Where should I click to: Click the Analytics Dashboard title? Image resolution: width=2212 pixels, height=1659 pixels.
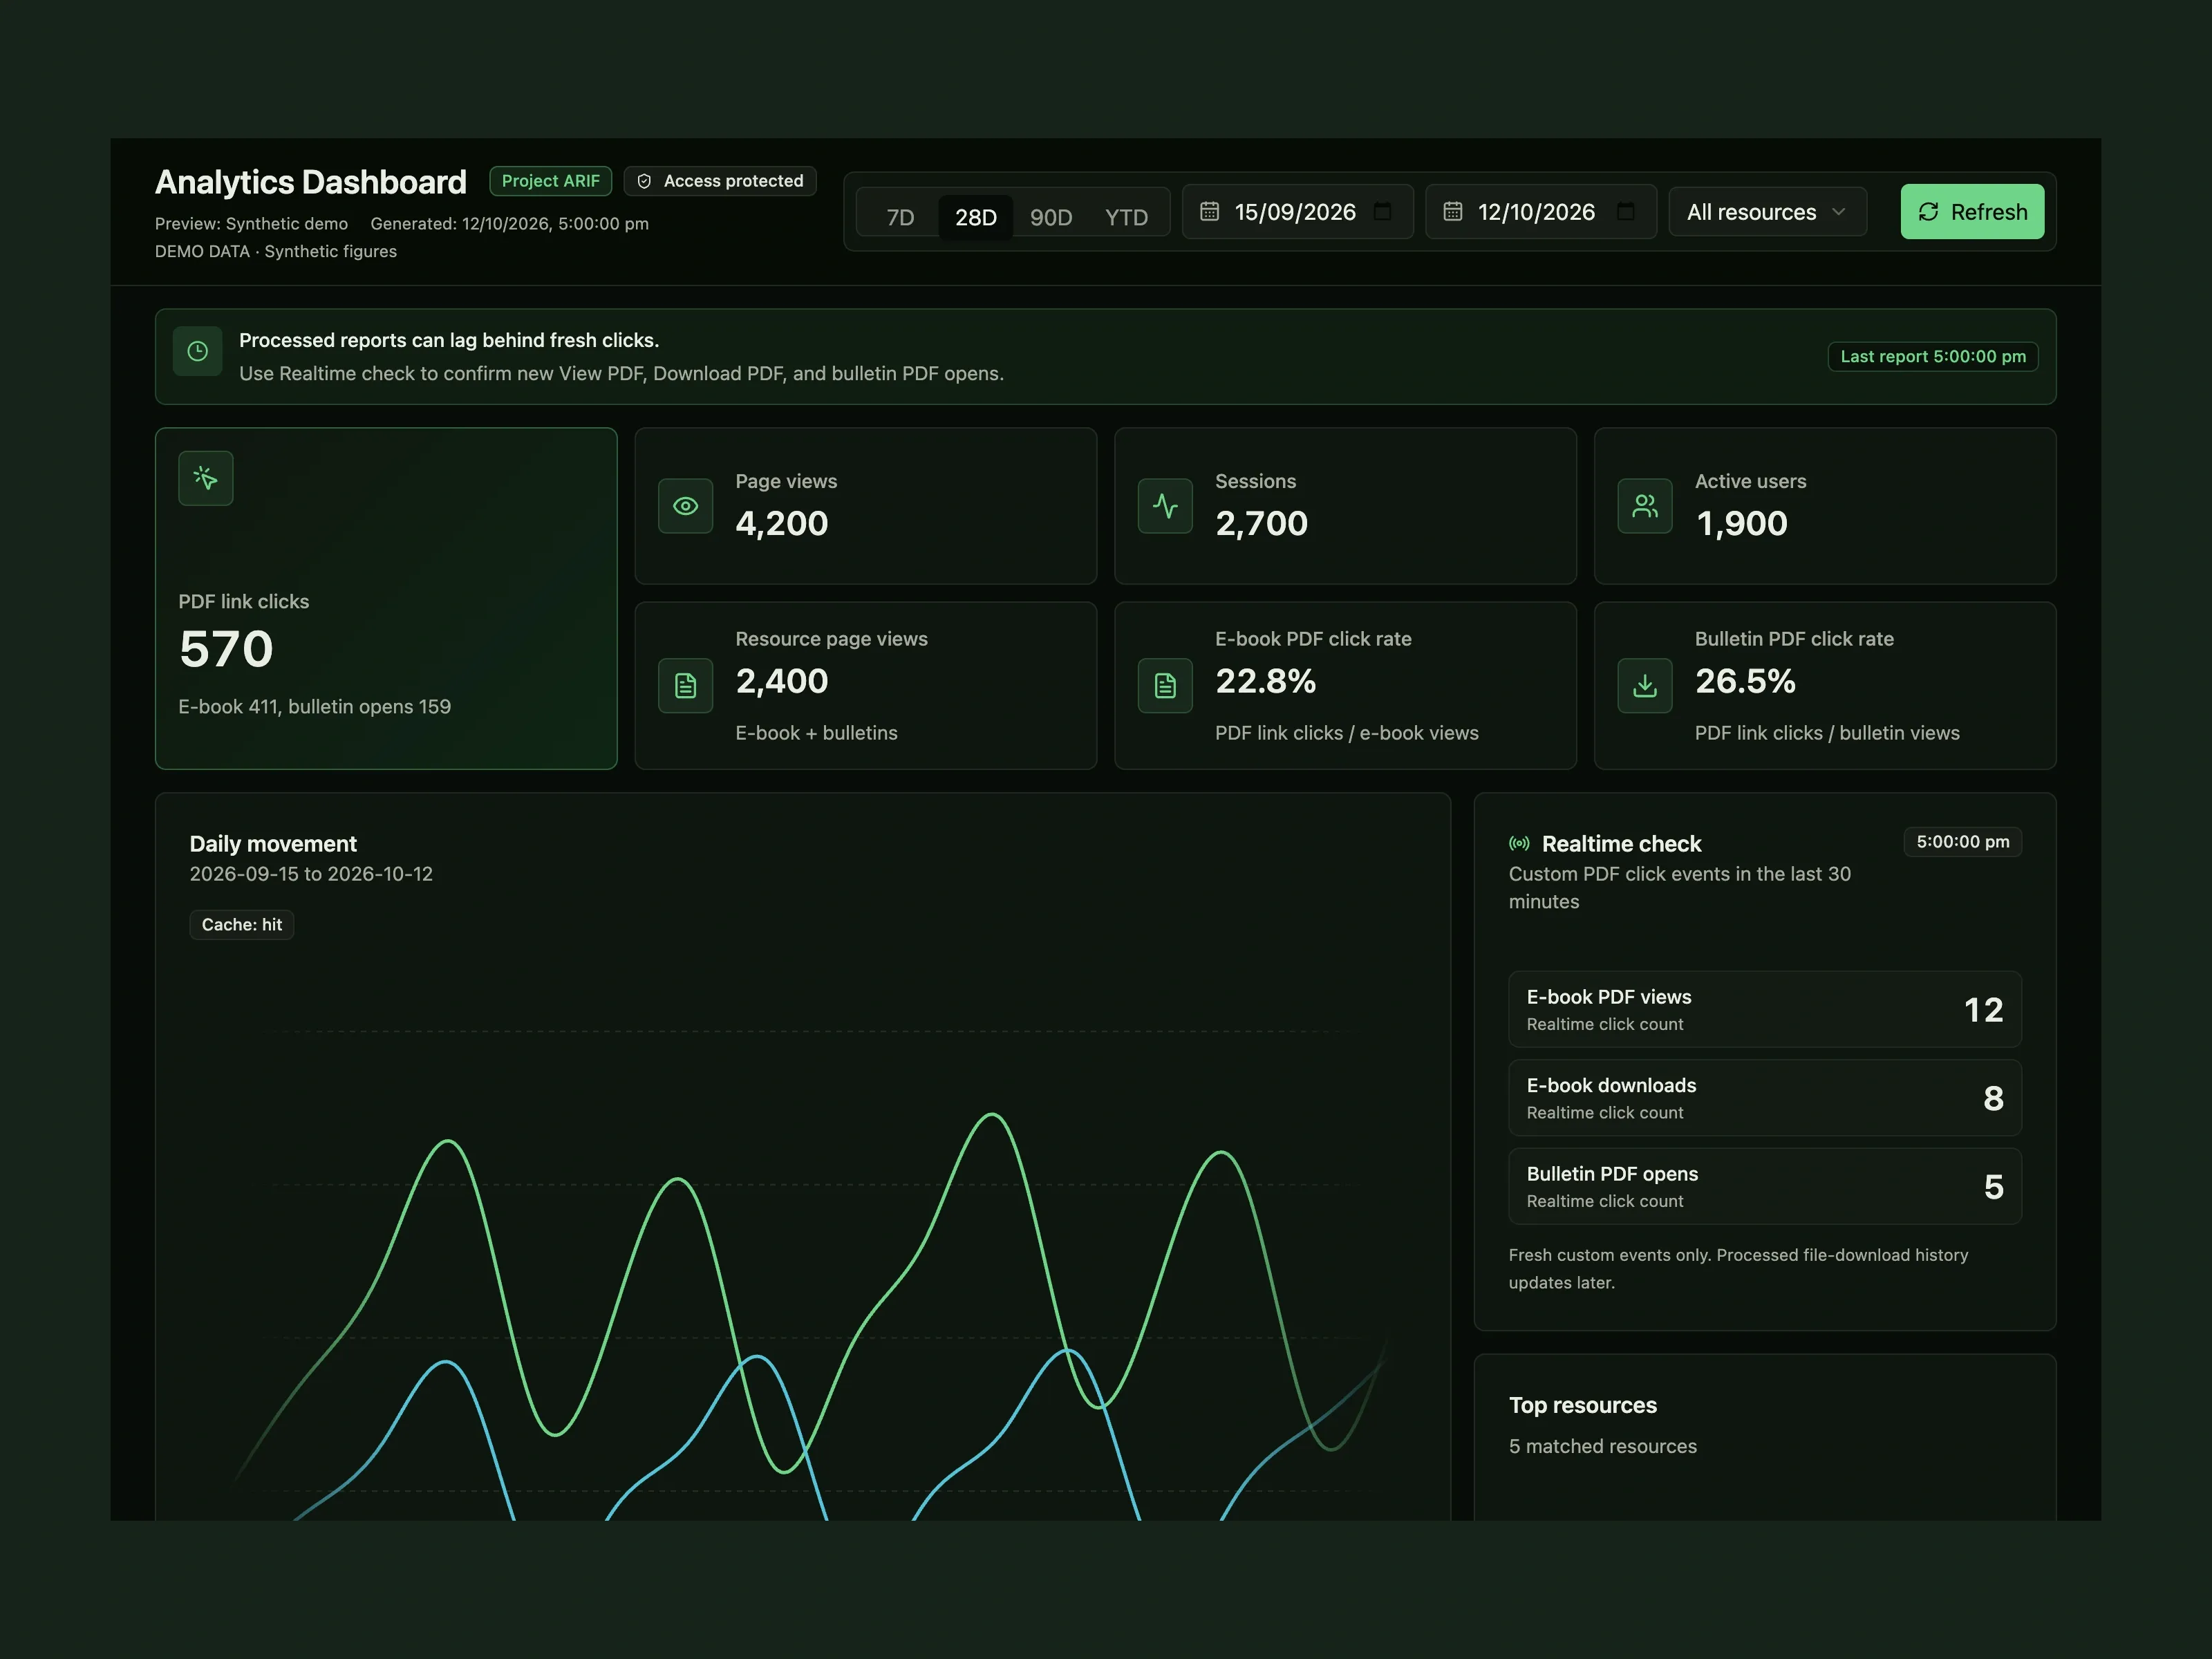point(311,182)
